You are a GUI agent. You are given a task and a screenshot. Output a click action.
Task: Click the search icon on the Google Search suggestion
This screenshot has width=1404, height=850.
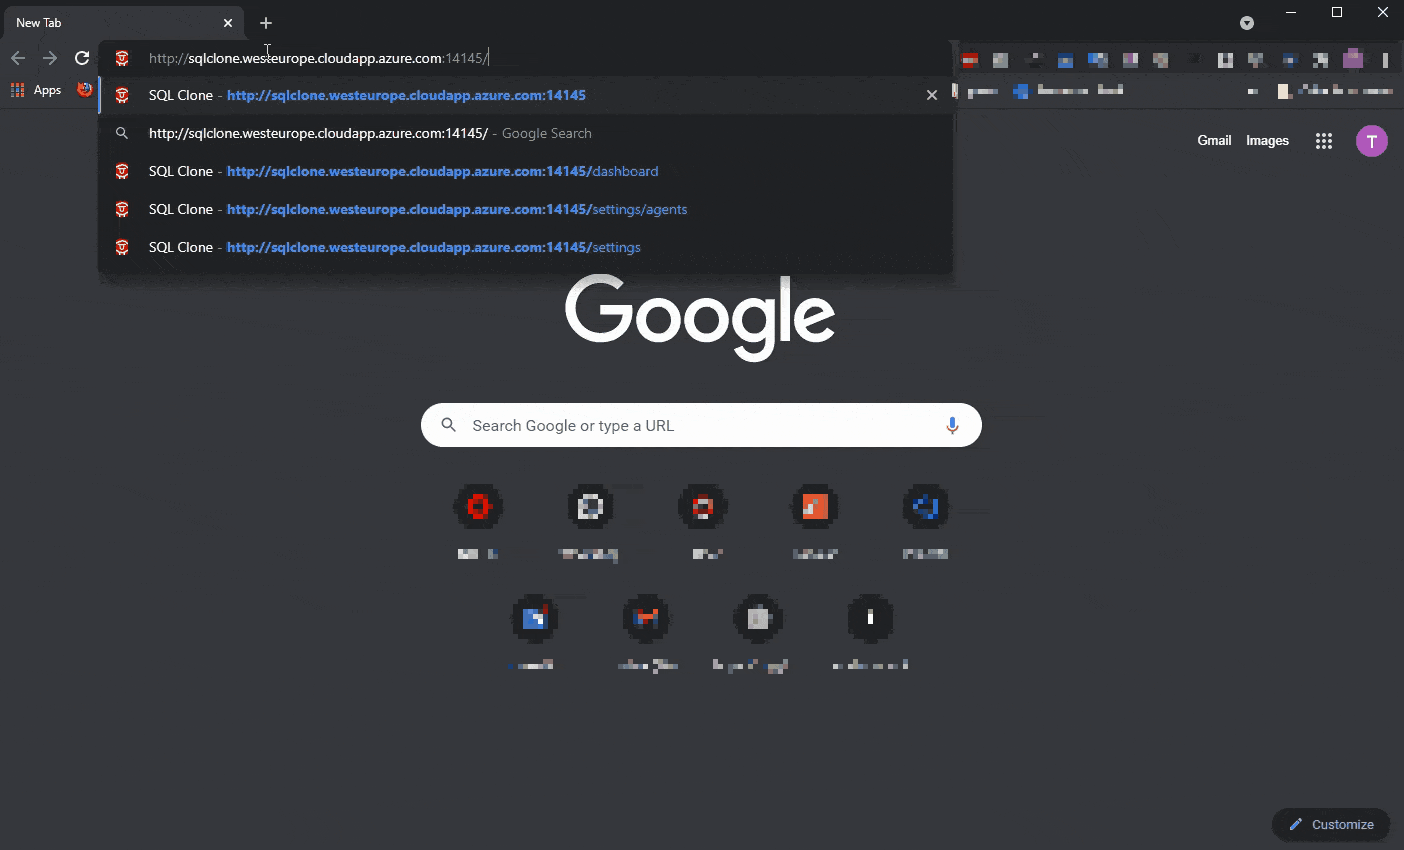pyautogui.click(x=122, y=133)
